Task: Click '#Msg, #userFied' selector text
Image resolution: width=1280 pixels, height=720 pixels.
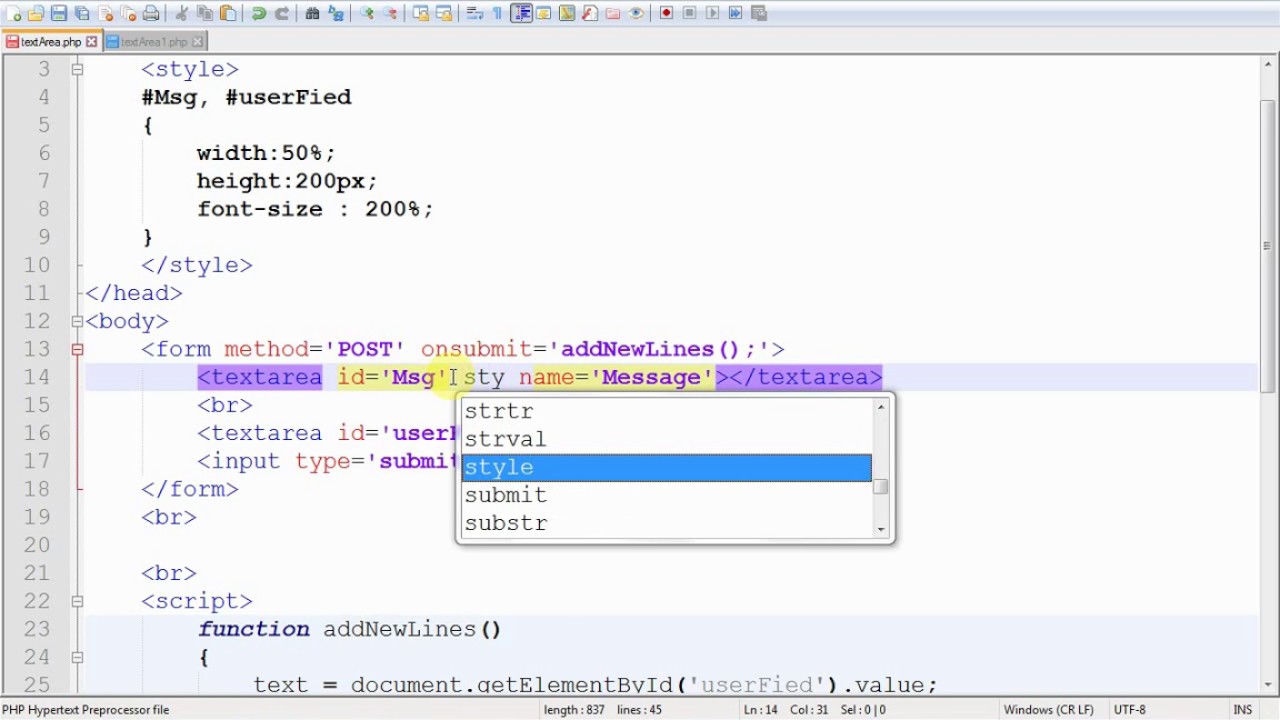Action: [246, 97]
